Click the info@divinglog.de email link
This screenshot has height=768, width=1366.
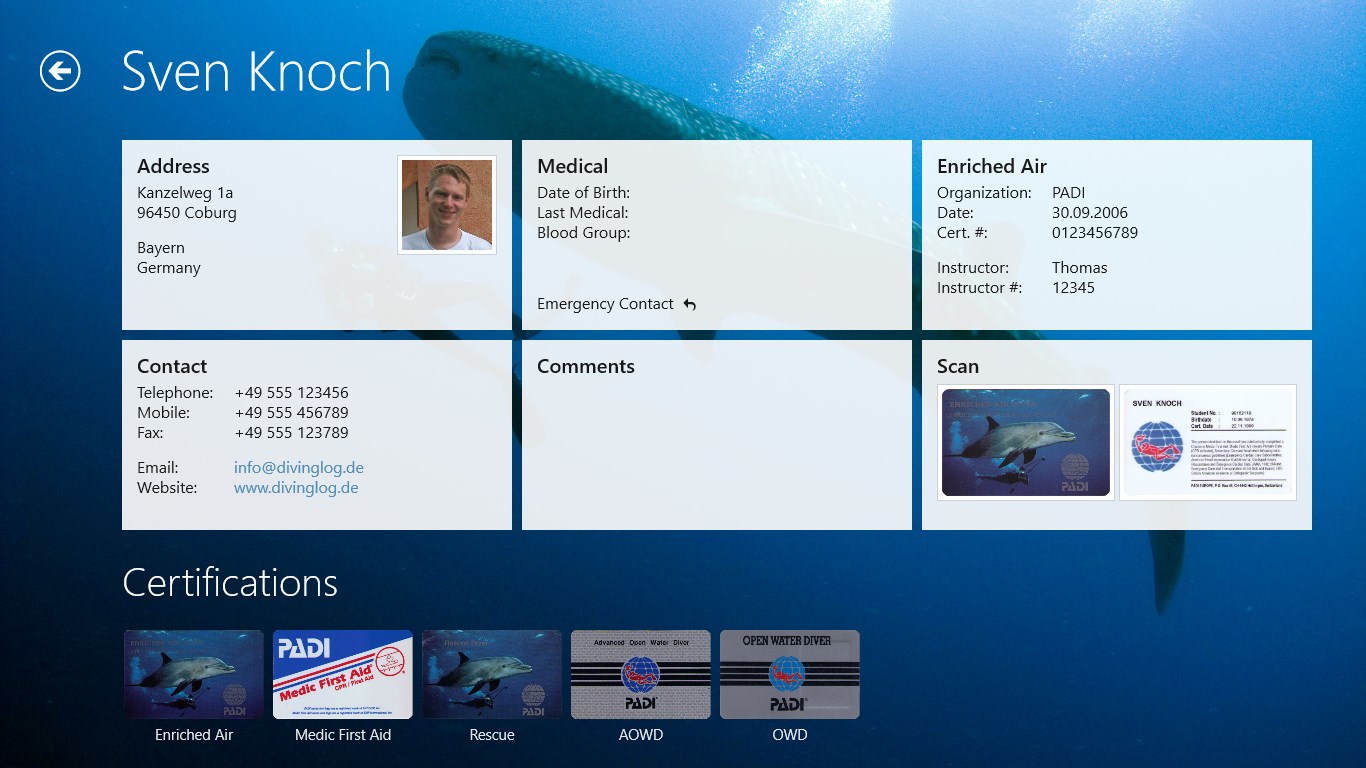[299, 467]
